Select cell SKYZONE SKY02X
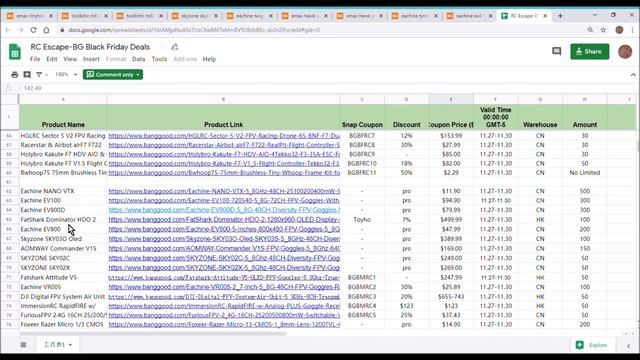This screenshot has height=360, width=640. (x=63, y=268)
